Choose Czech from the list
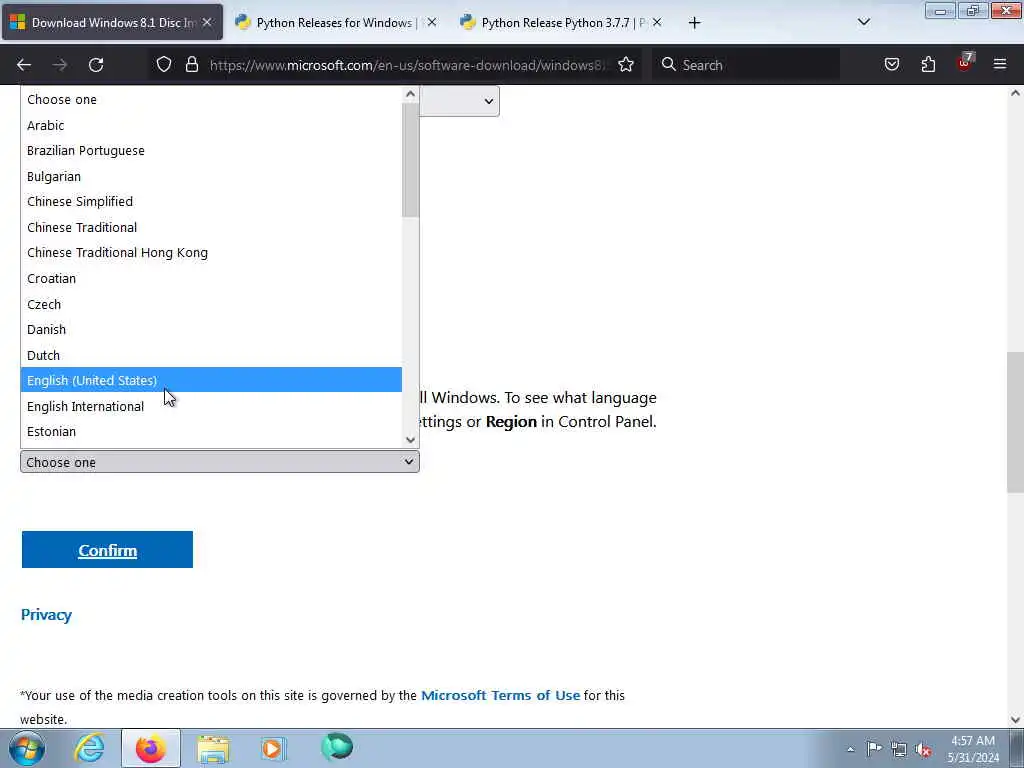The height and width of the screenshot is (768, 1024). [211, 304]
